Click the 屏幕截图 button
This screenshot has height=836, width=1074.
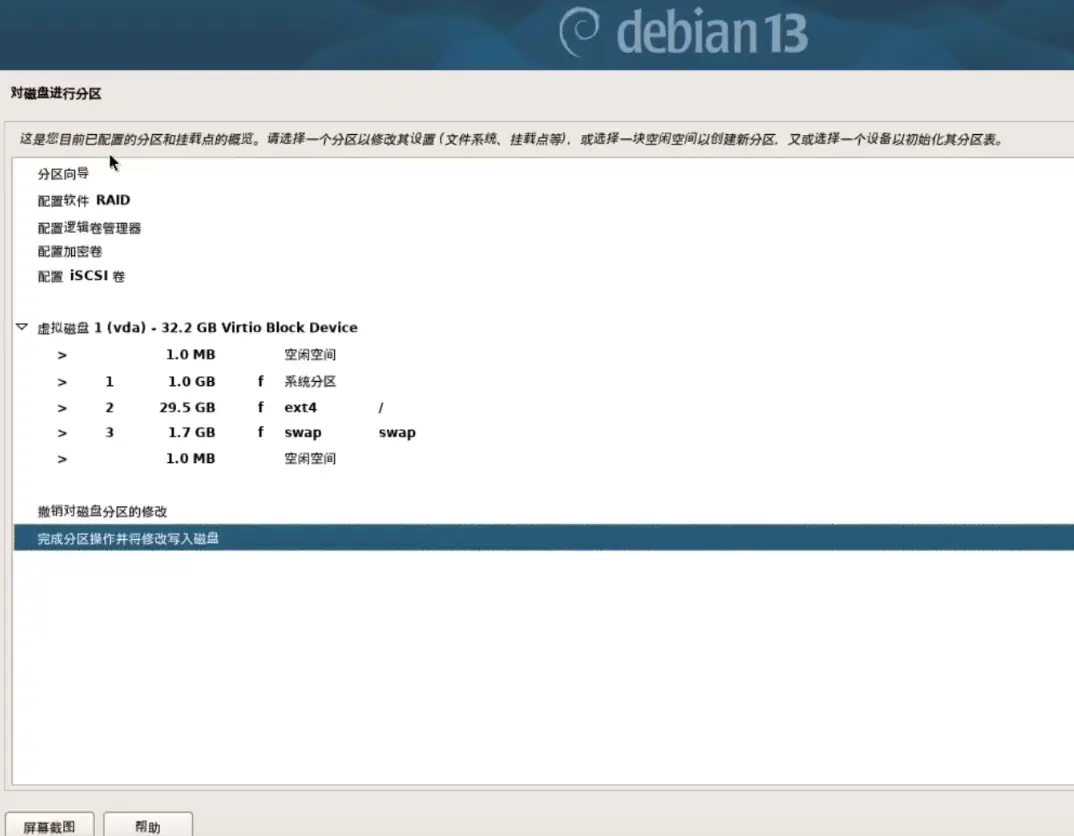tap(50, 826)
